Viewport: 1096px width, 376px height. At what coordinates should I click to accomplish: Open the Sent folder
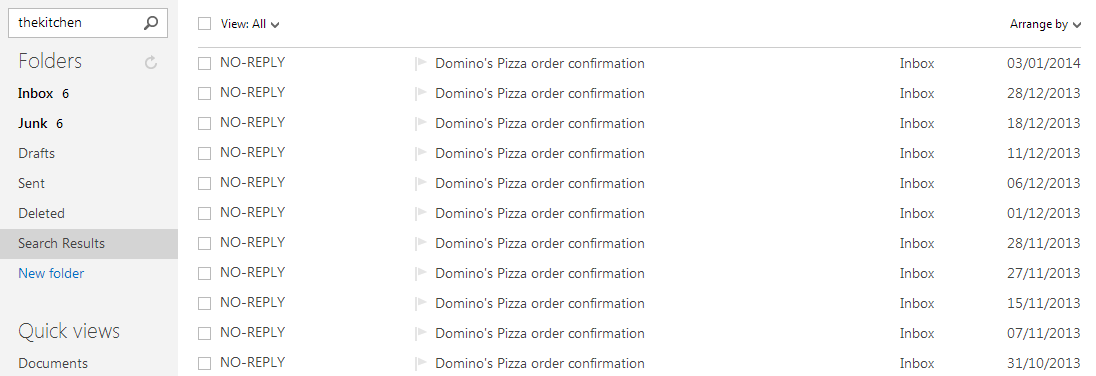[31, 184]
